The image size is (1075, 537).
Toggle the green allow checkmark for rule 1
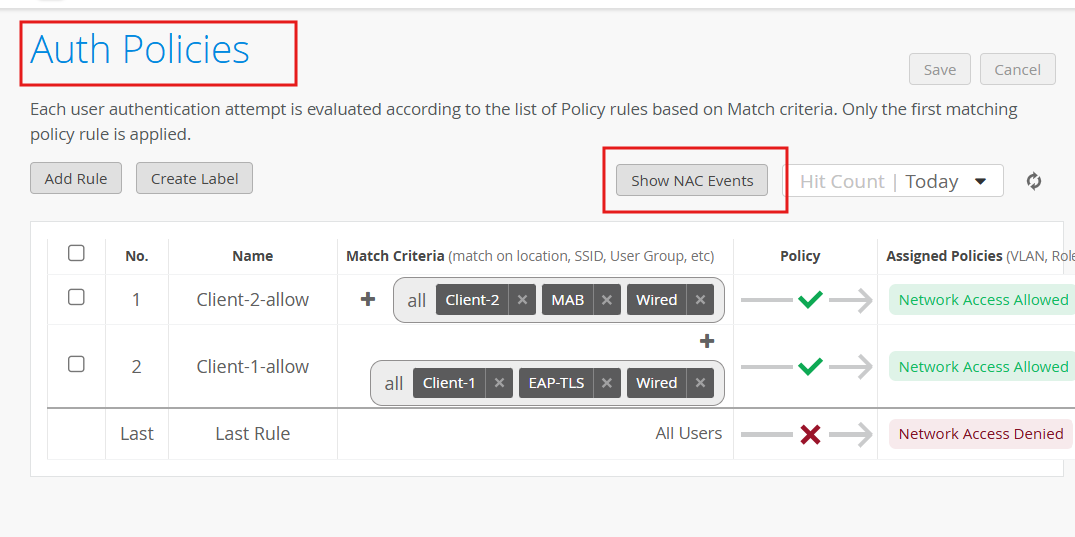pyautogui.click(x=810, y=300)
